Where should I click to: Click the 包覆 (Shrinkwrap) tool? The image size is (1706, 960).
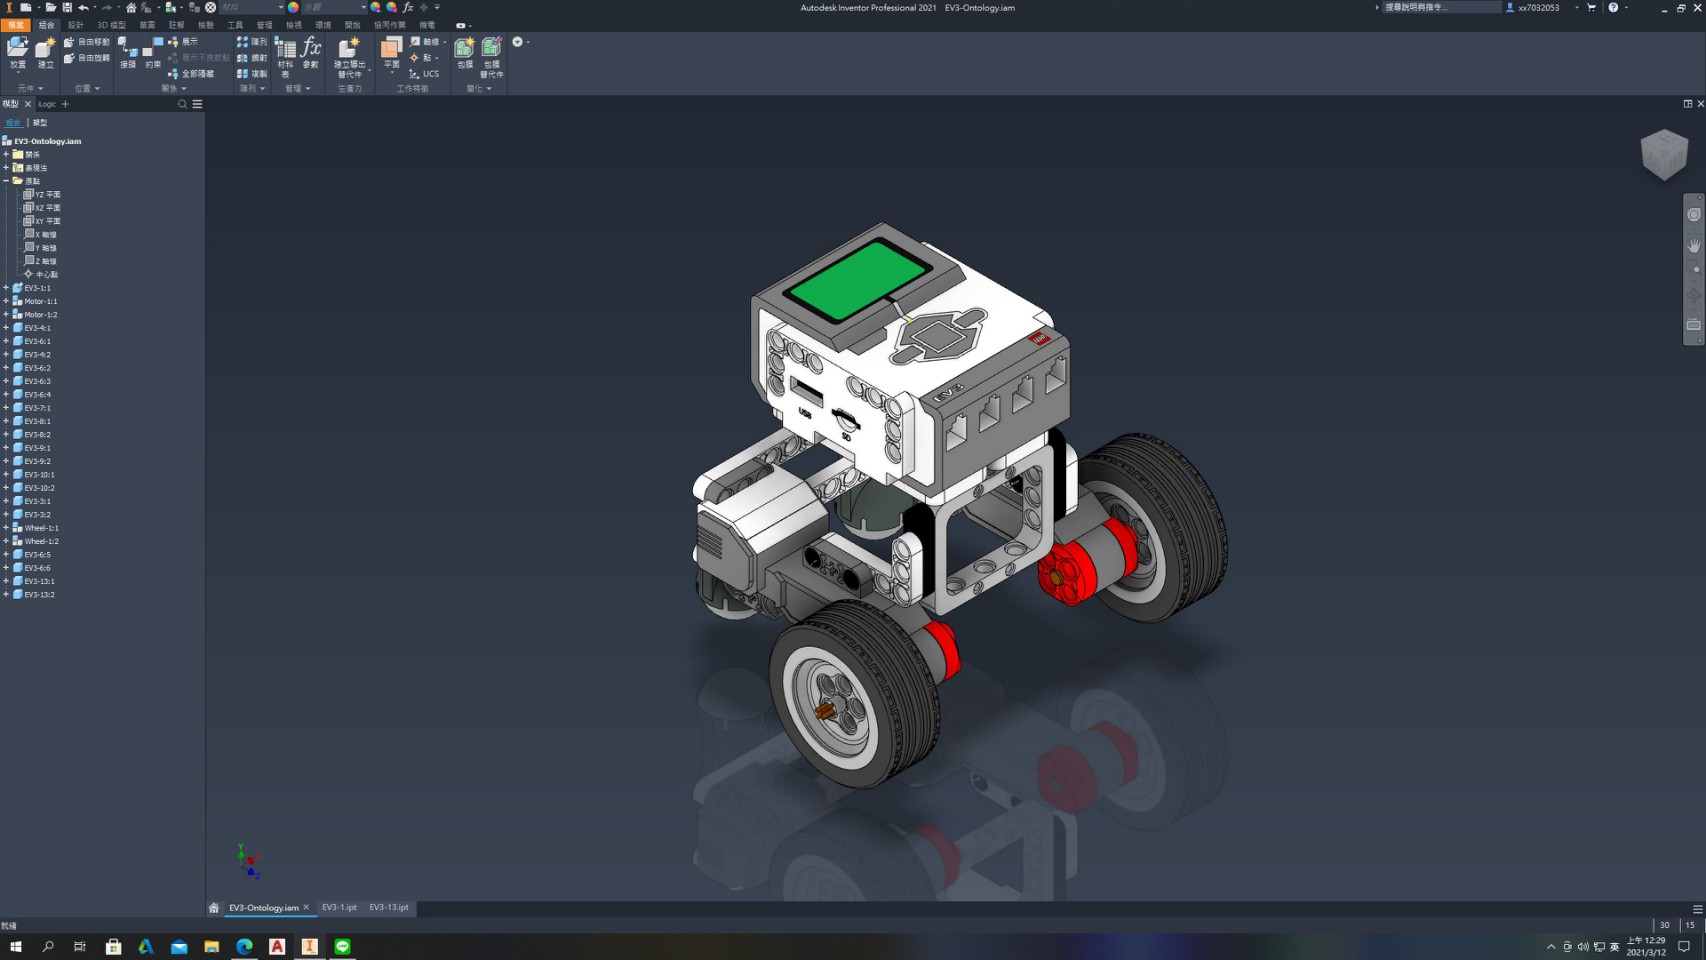[x=465, y=53]
